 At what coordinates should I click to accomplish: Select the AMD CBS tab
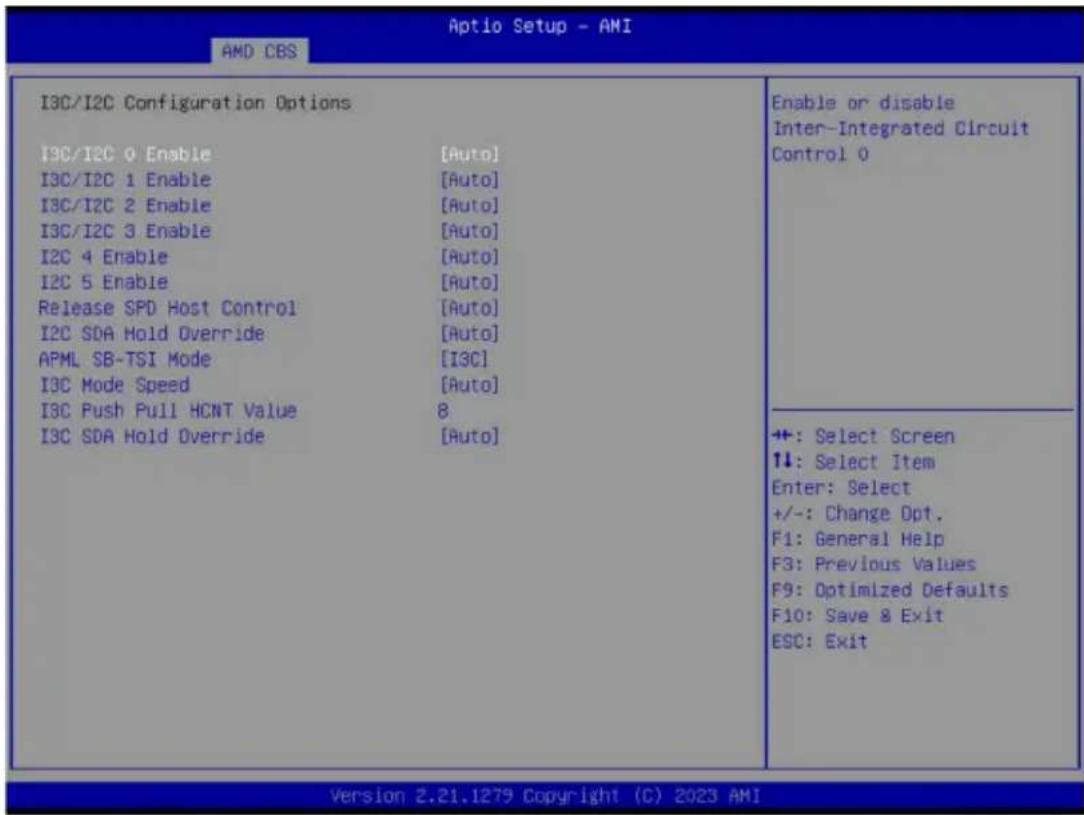(x=259, y=51)
